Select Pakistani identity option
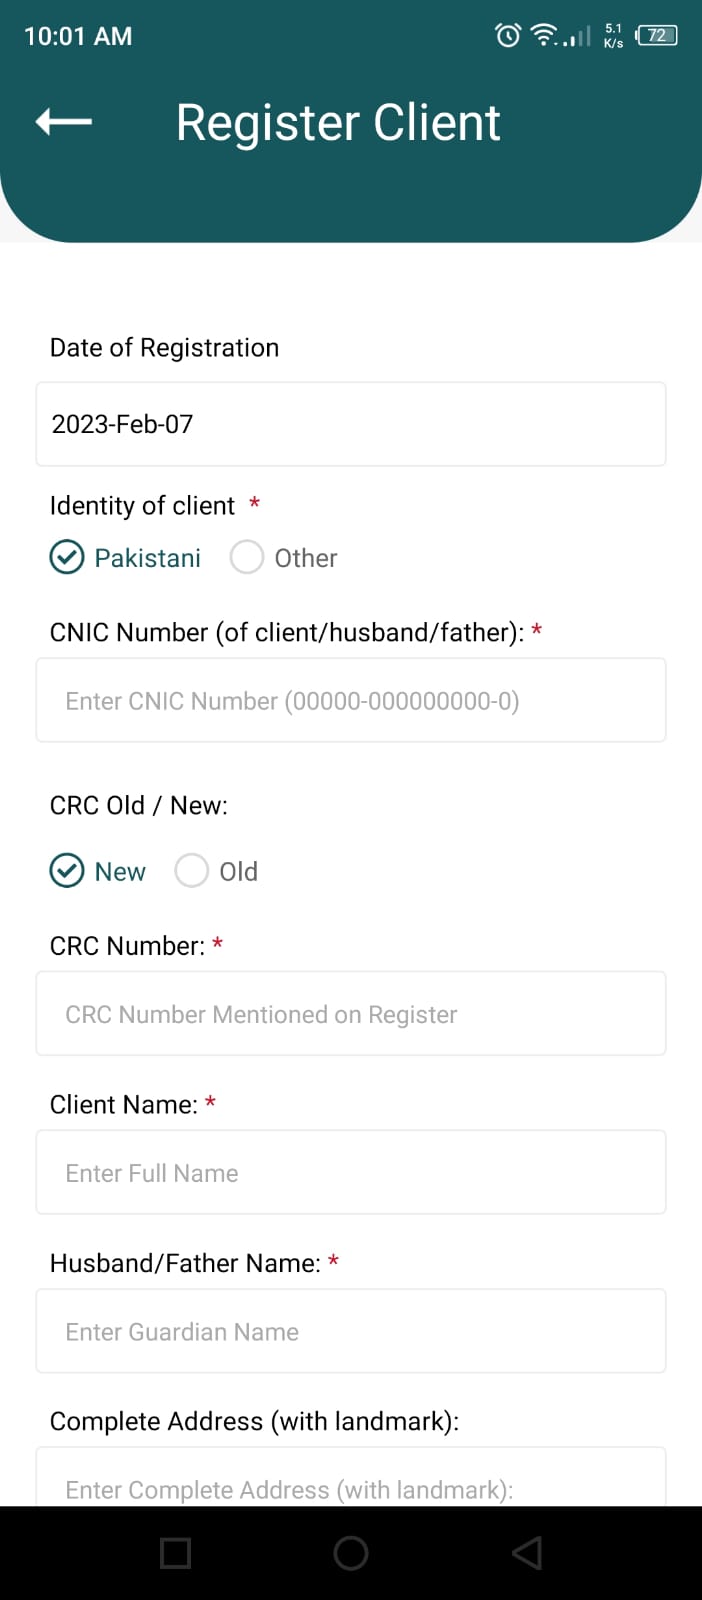This screenshot has width=702, height=1600. [x=126, y=557]
